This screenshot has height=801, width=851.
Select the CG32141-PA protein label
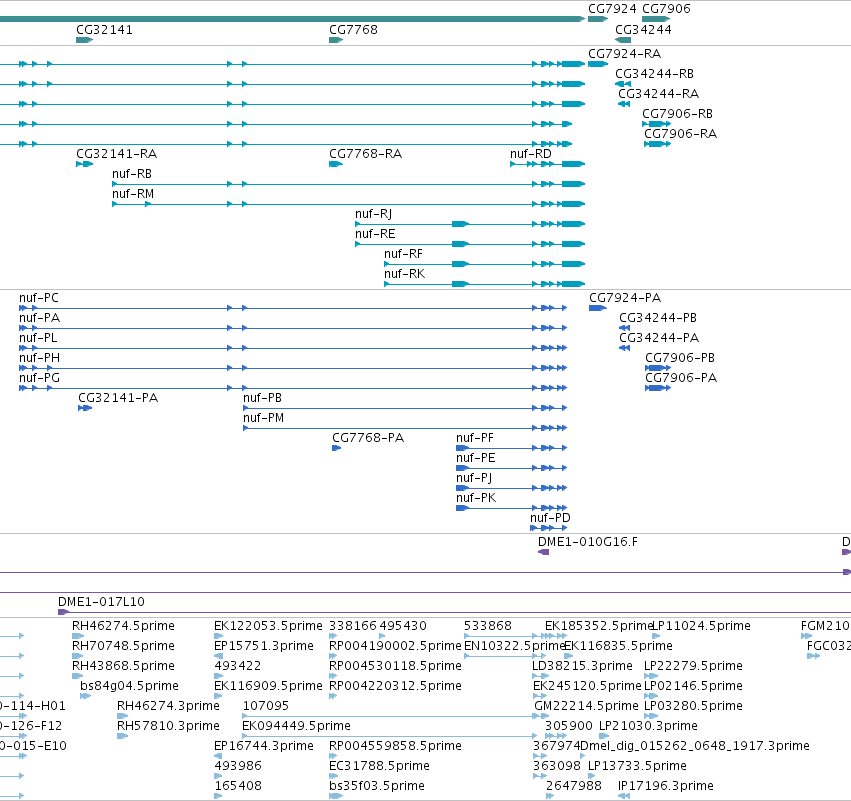click(x=118, y=398)
